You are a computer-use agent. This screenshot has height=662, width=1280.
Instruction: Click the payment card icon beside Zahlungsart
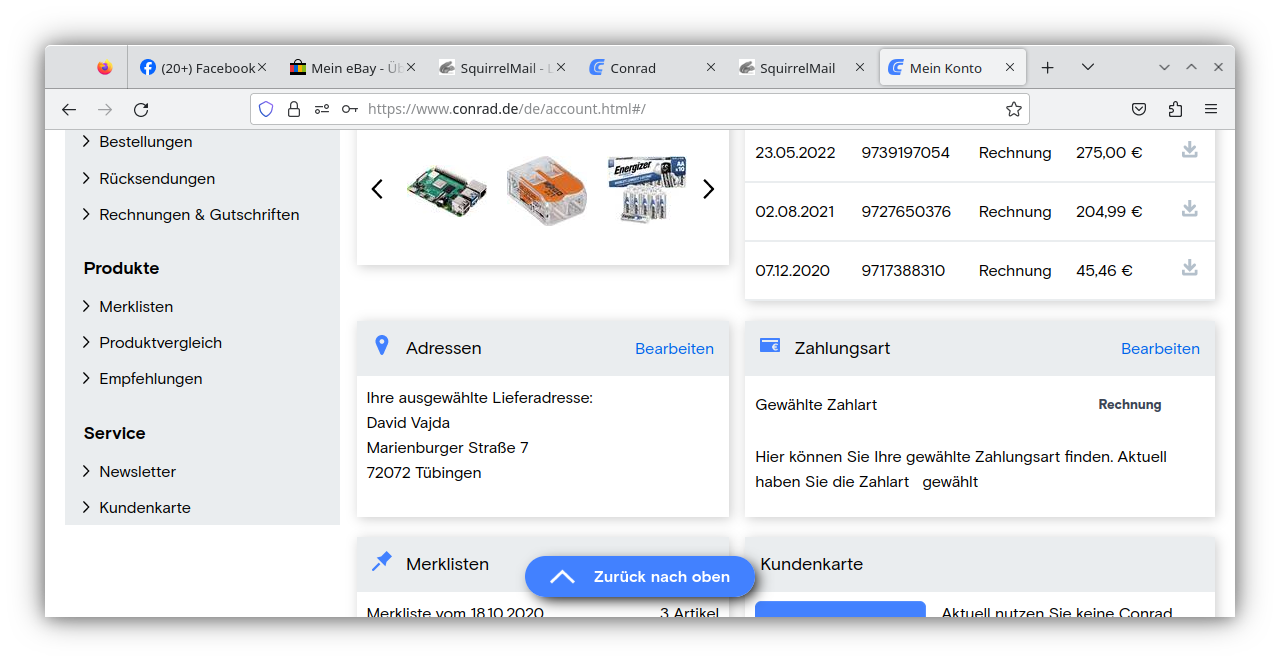770,345
